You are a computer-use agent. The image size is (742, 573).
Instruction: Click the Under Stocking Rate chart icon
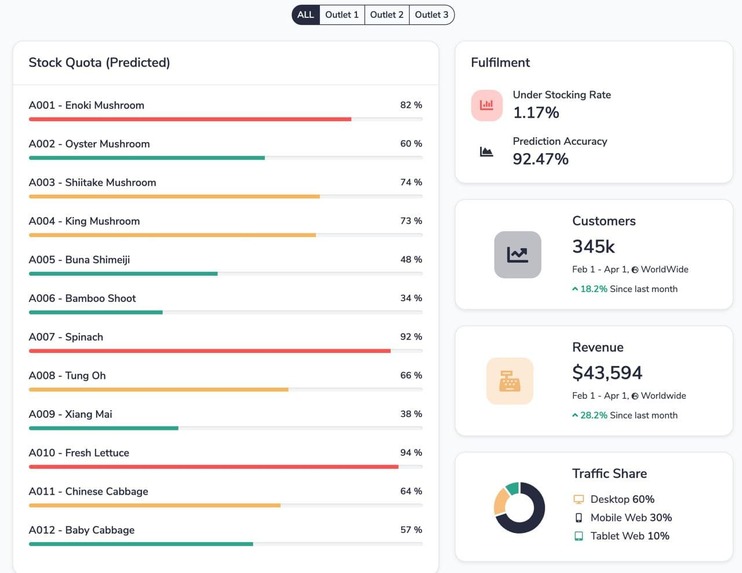(x=486, y=105)
